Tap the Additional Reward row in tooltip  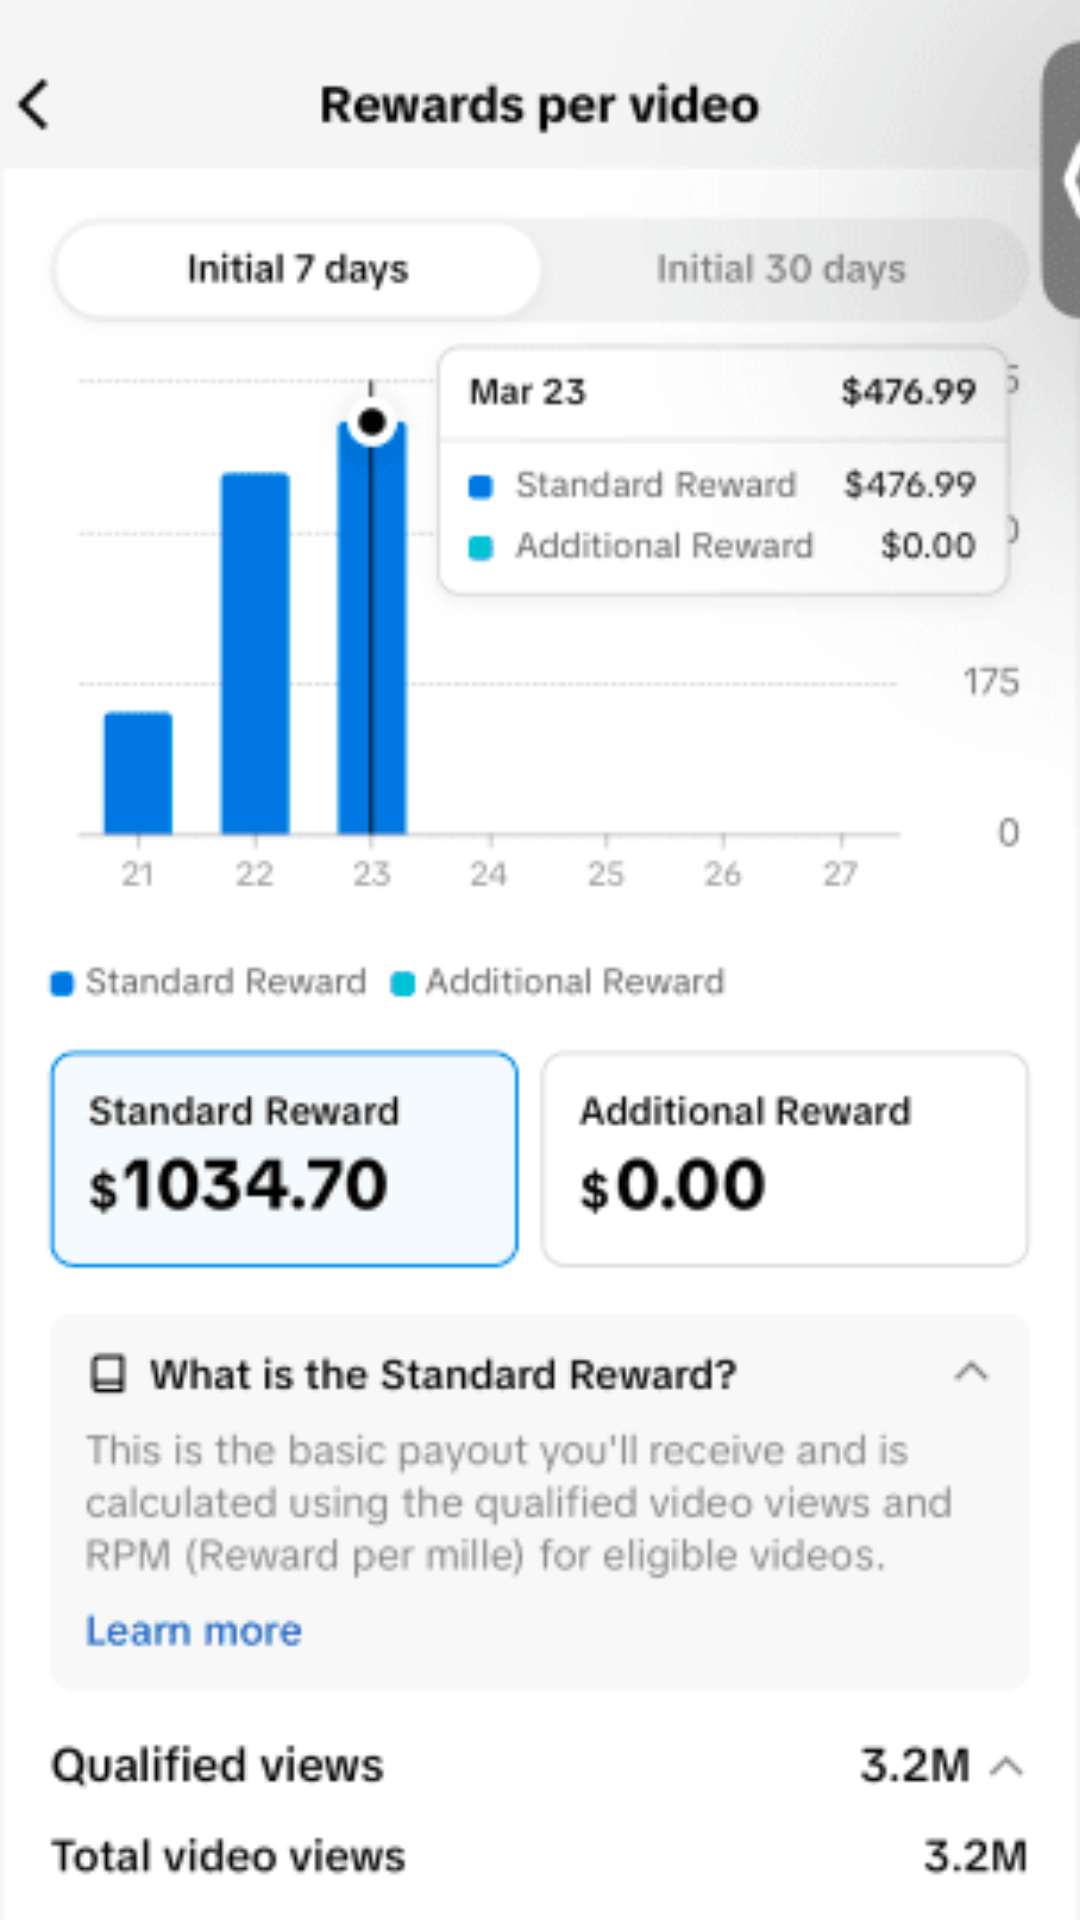click(722, 546)
